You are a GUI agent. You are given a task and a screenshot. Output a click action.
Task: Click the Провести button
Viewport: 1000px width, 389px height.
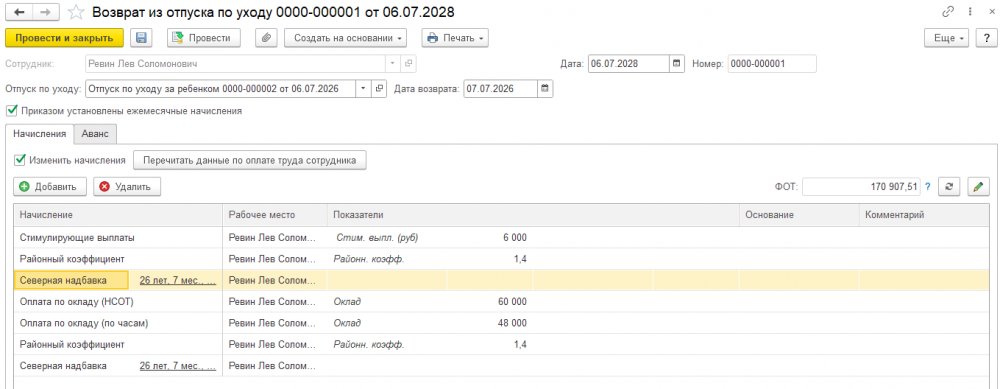204,38
